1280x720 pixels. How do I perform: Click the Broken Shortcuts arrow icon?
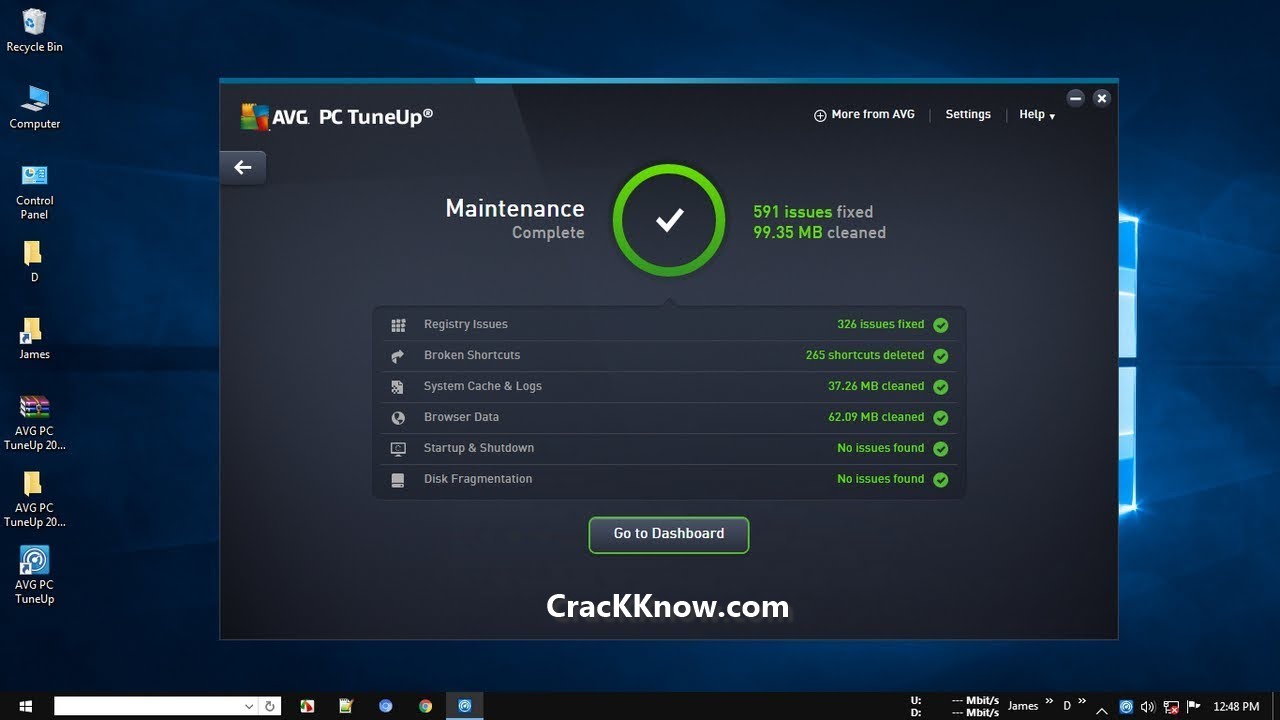tap(398, 356)
